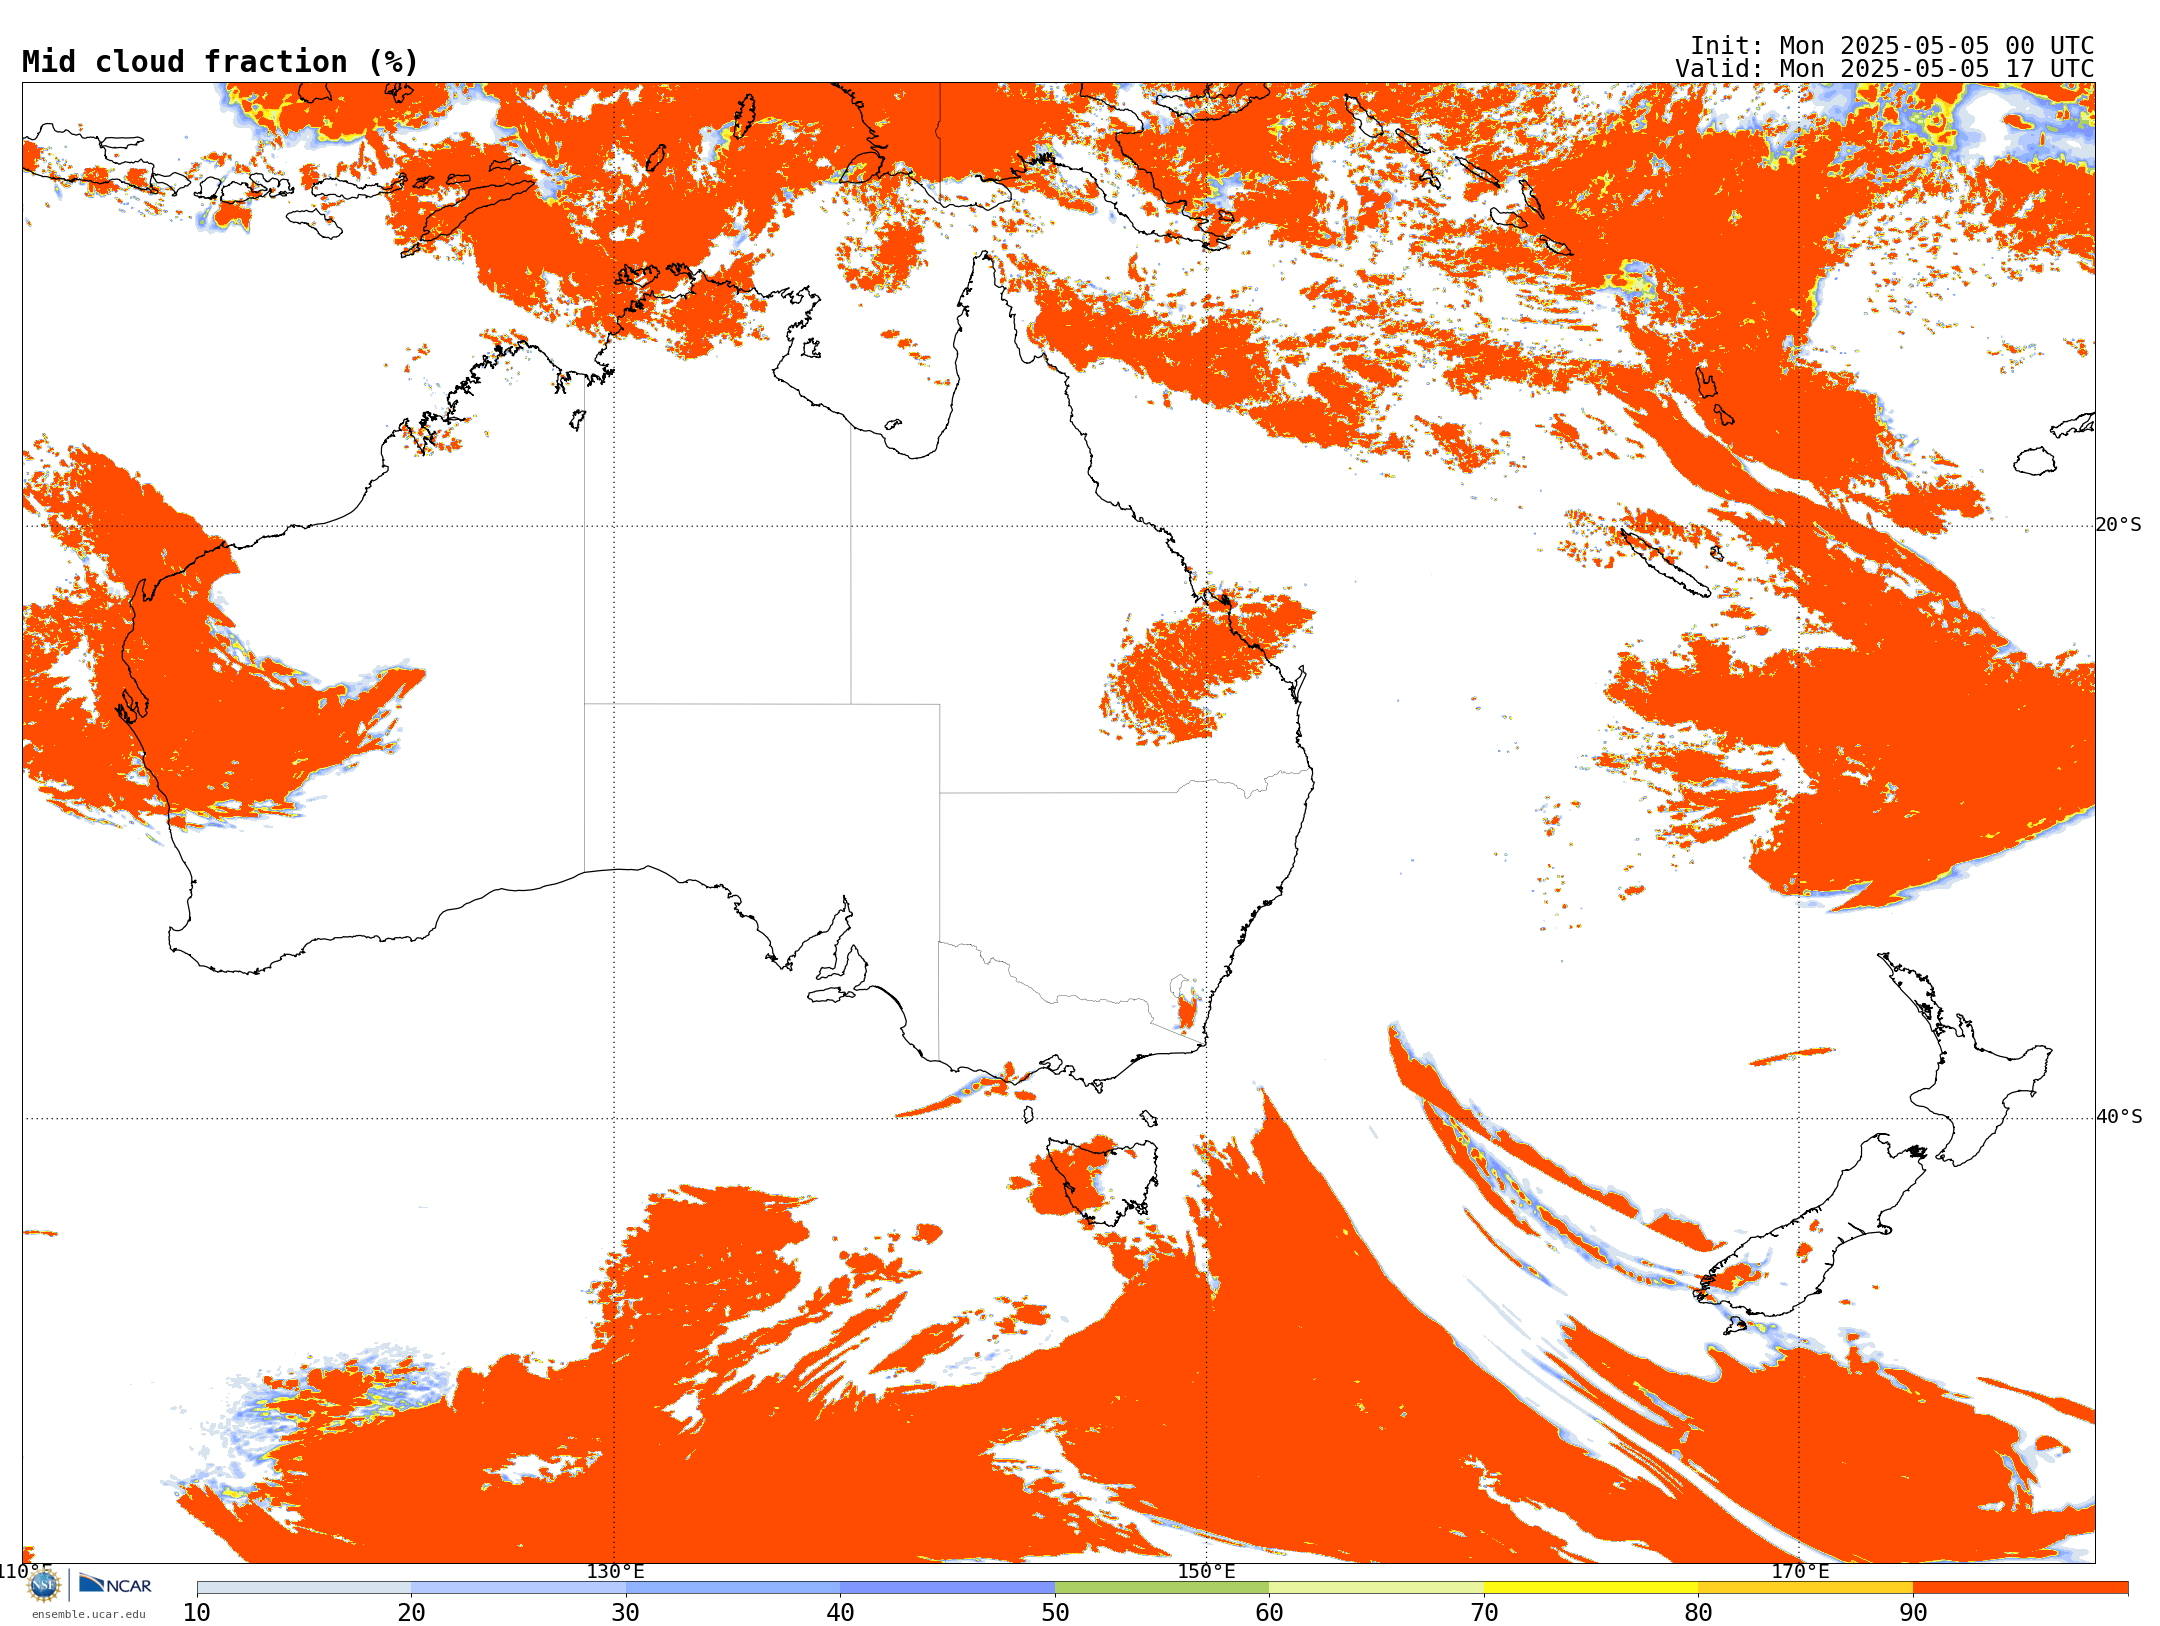Click the 'Init: Mon 2025-05-05 00 UTC' line
Image resolution: width=2160 pixels, height=1626 pixels.
pyautogui.click(x=1892, y=46)
